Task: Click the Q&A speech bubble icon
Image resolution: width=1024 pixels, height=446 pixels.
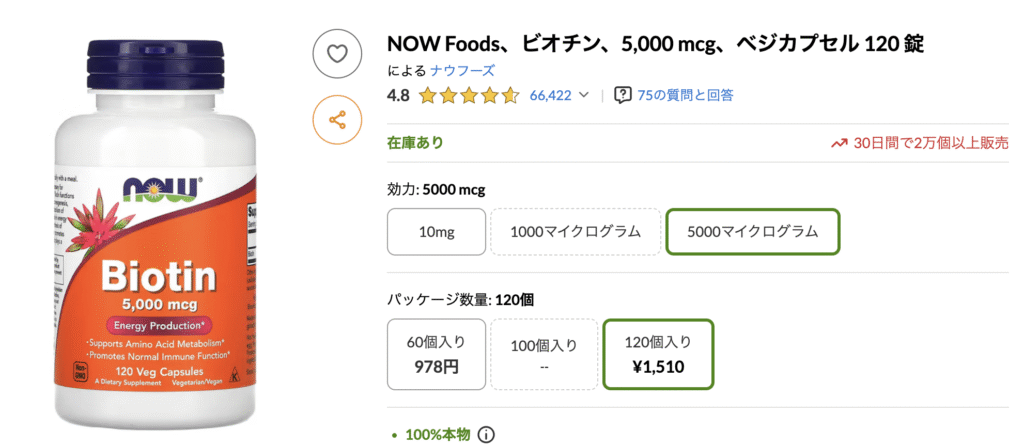Action: coord(623,95)
